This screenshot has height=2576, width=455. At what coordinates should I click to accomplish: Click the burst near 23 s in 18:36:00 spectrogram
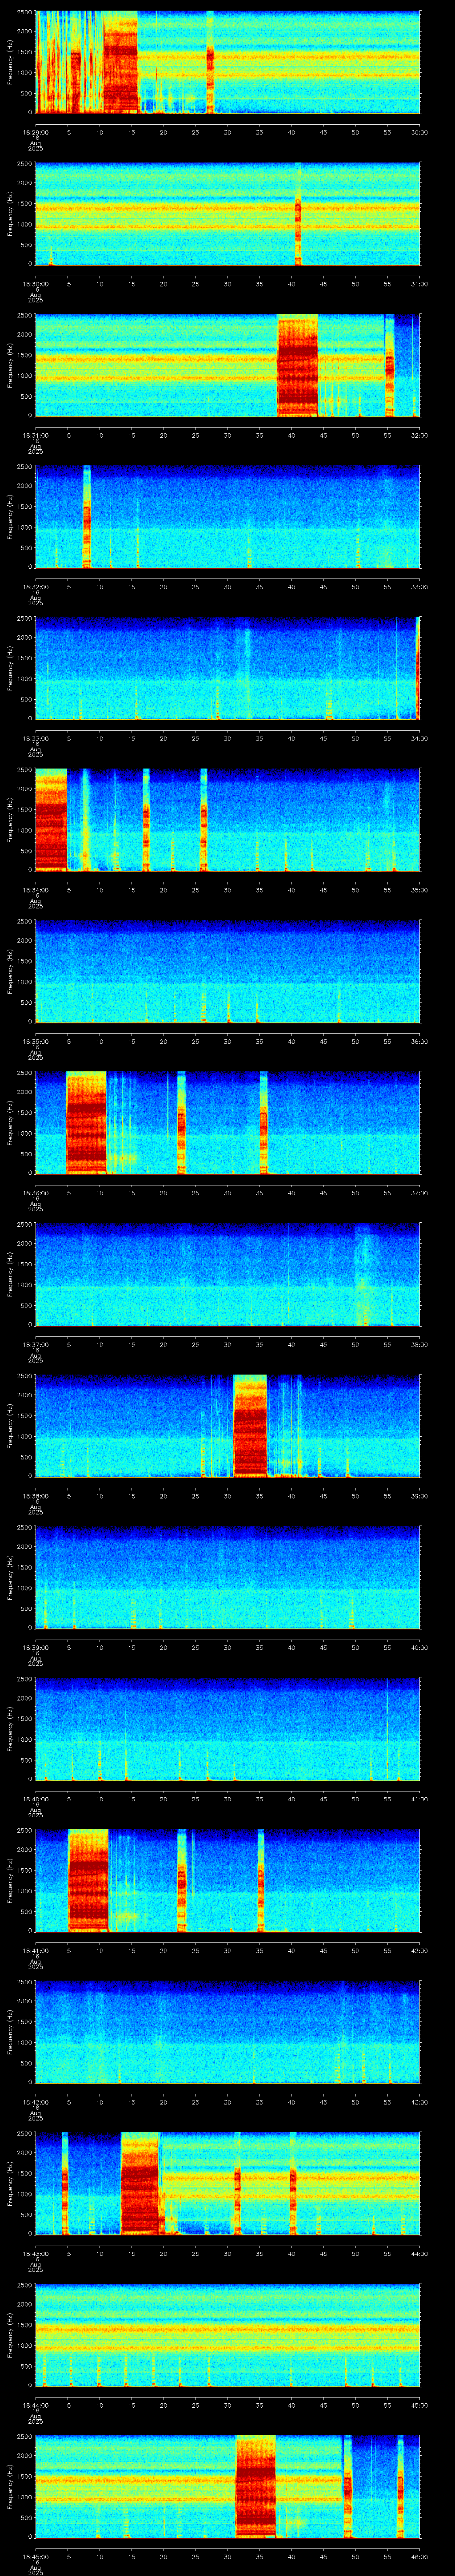click(x=181, y=1122)
